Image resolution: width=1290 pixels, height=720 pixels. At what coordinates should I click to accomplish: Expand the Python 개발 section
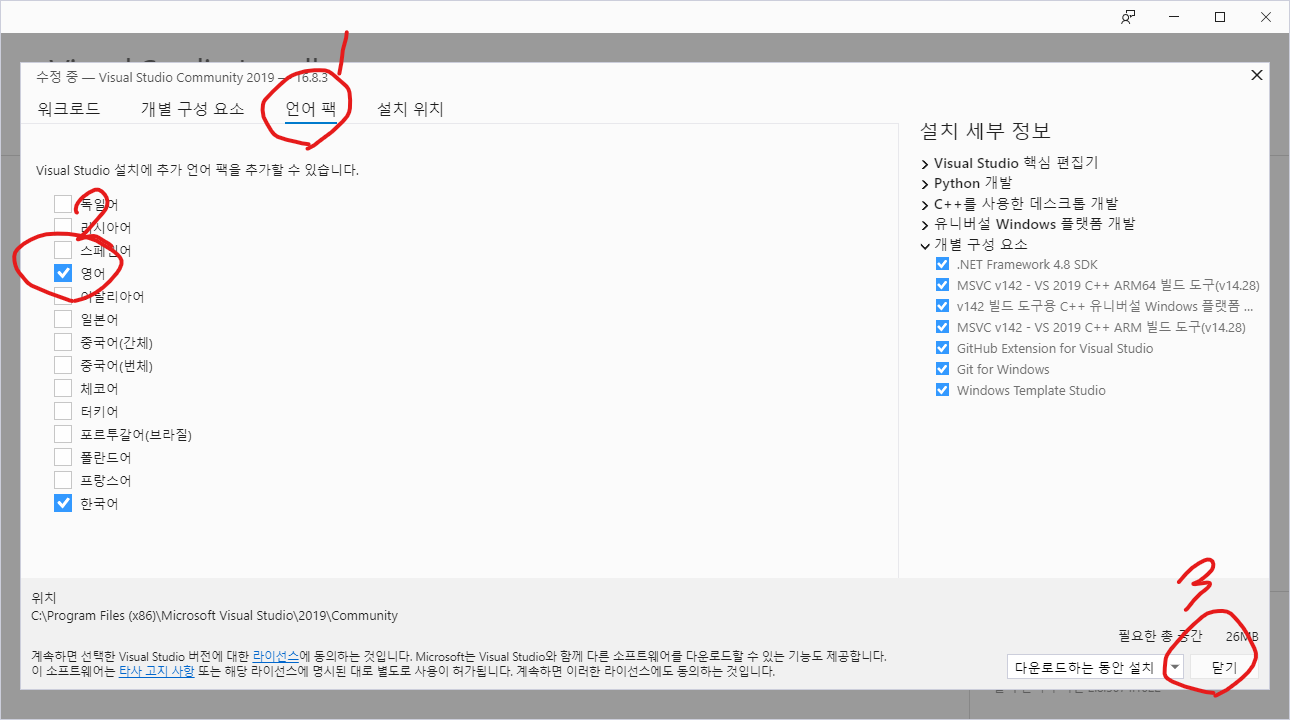point(925,183)
